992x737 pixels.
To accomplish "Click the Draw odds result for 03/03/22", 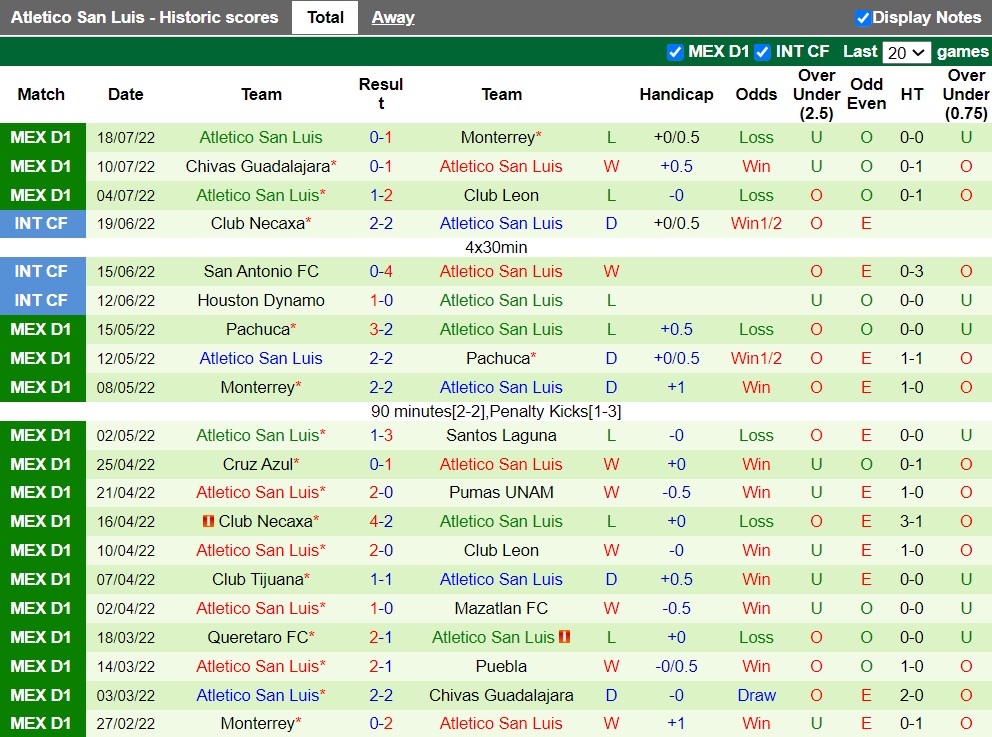I will 756,695.
